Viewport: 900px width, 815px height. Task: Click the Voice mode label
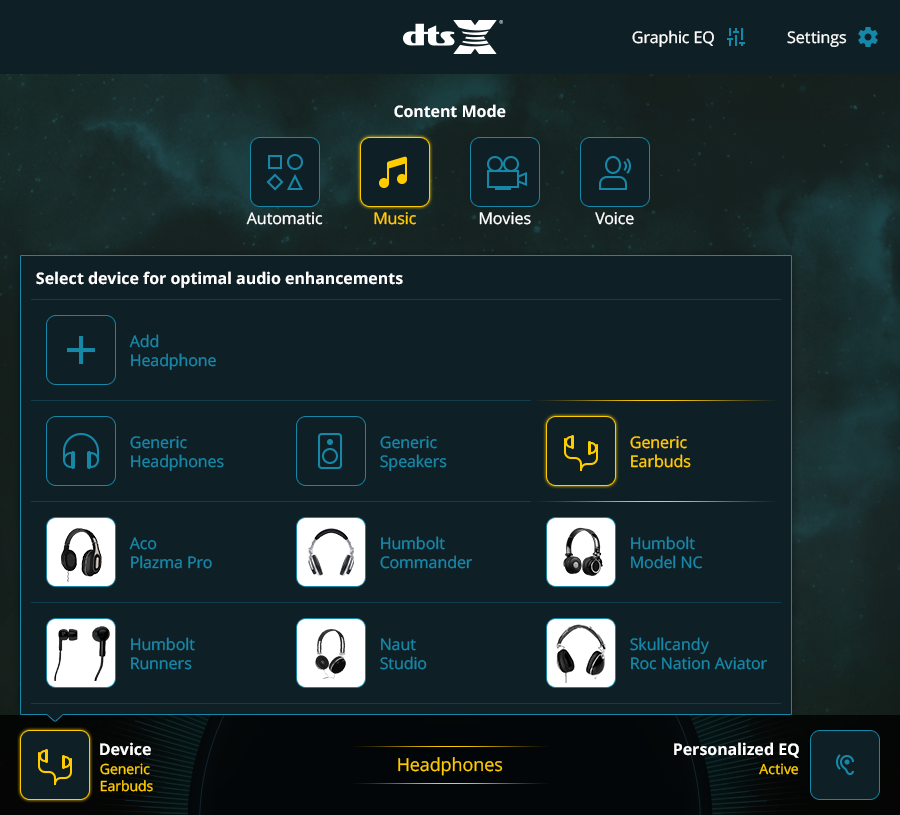click(x=615, y=219)
